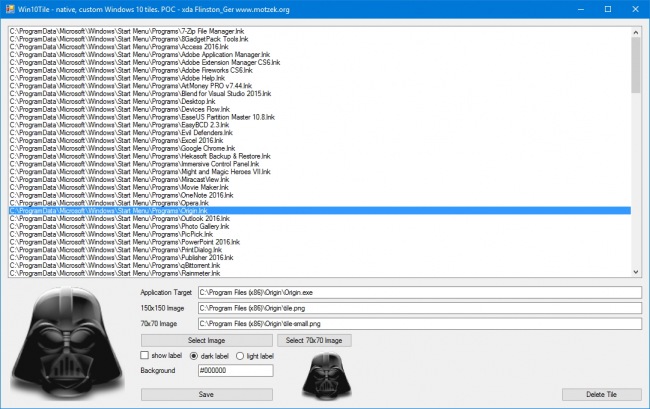Select the 7-Zip File Manager.lnk entry
The image size is (650, 409).
tap(320, 31)
